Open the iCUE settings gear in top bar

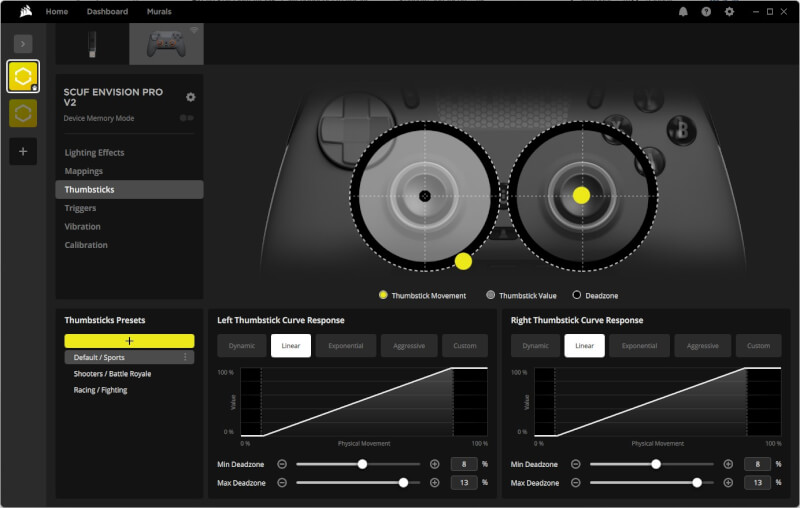pos(730,12)
